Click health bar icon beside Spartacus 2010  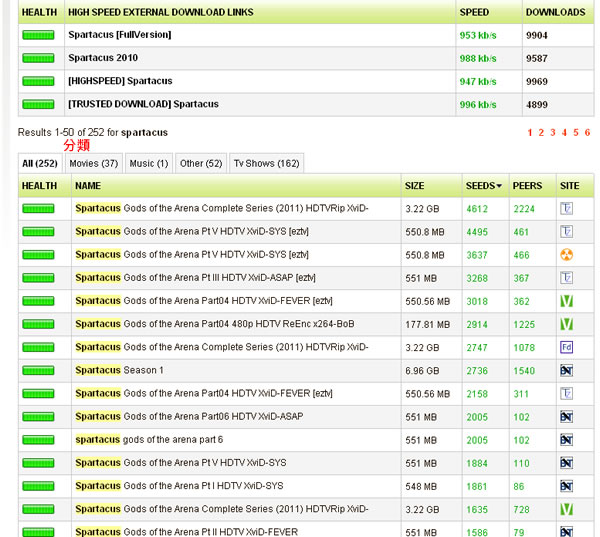click(39, 58)
